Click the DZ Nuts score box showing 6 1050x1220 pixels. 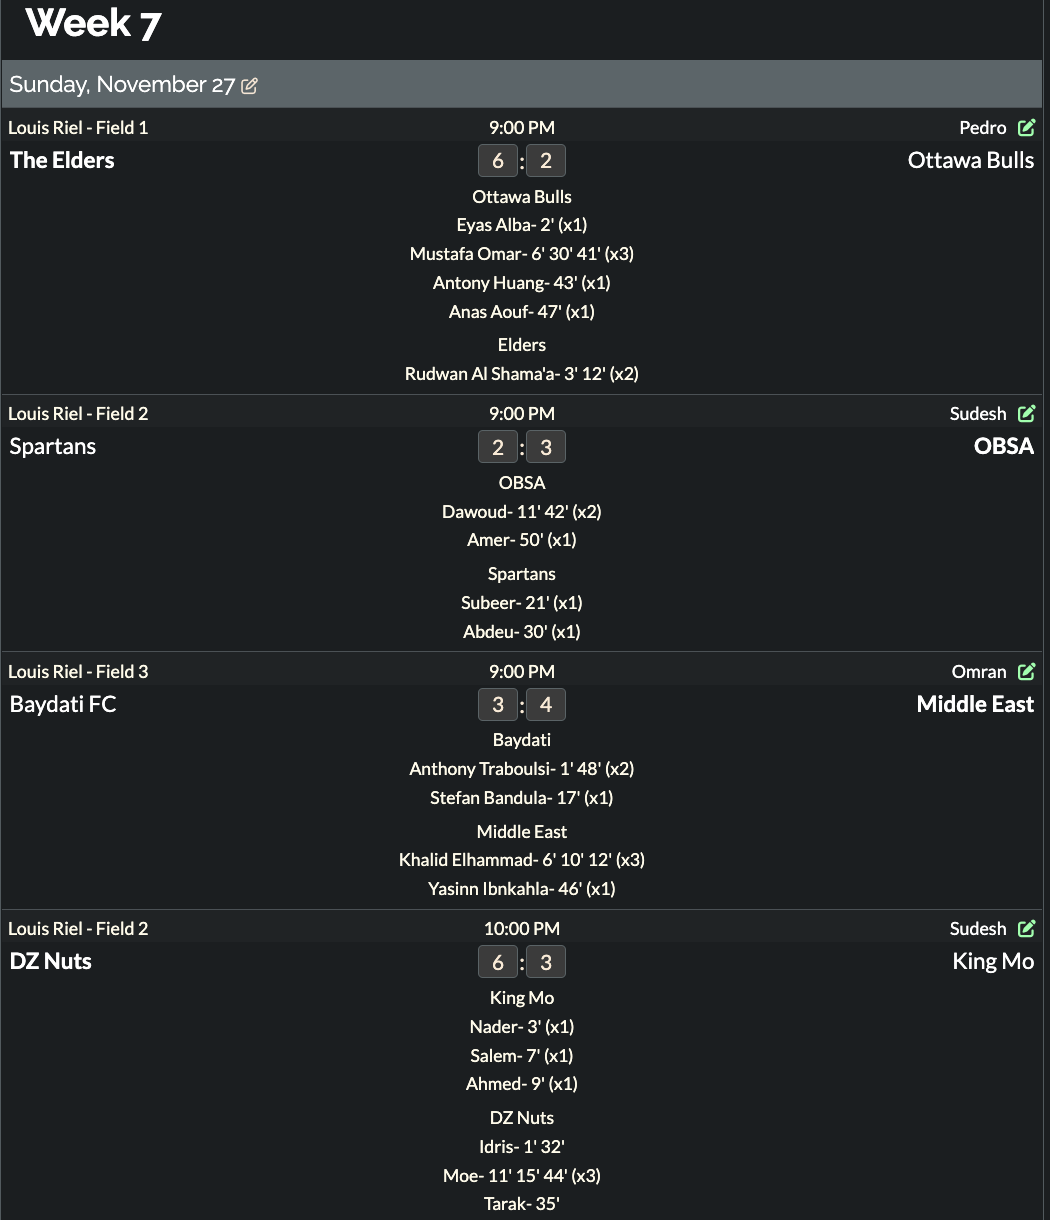point(498,962)
